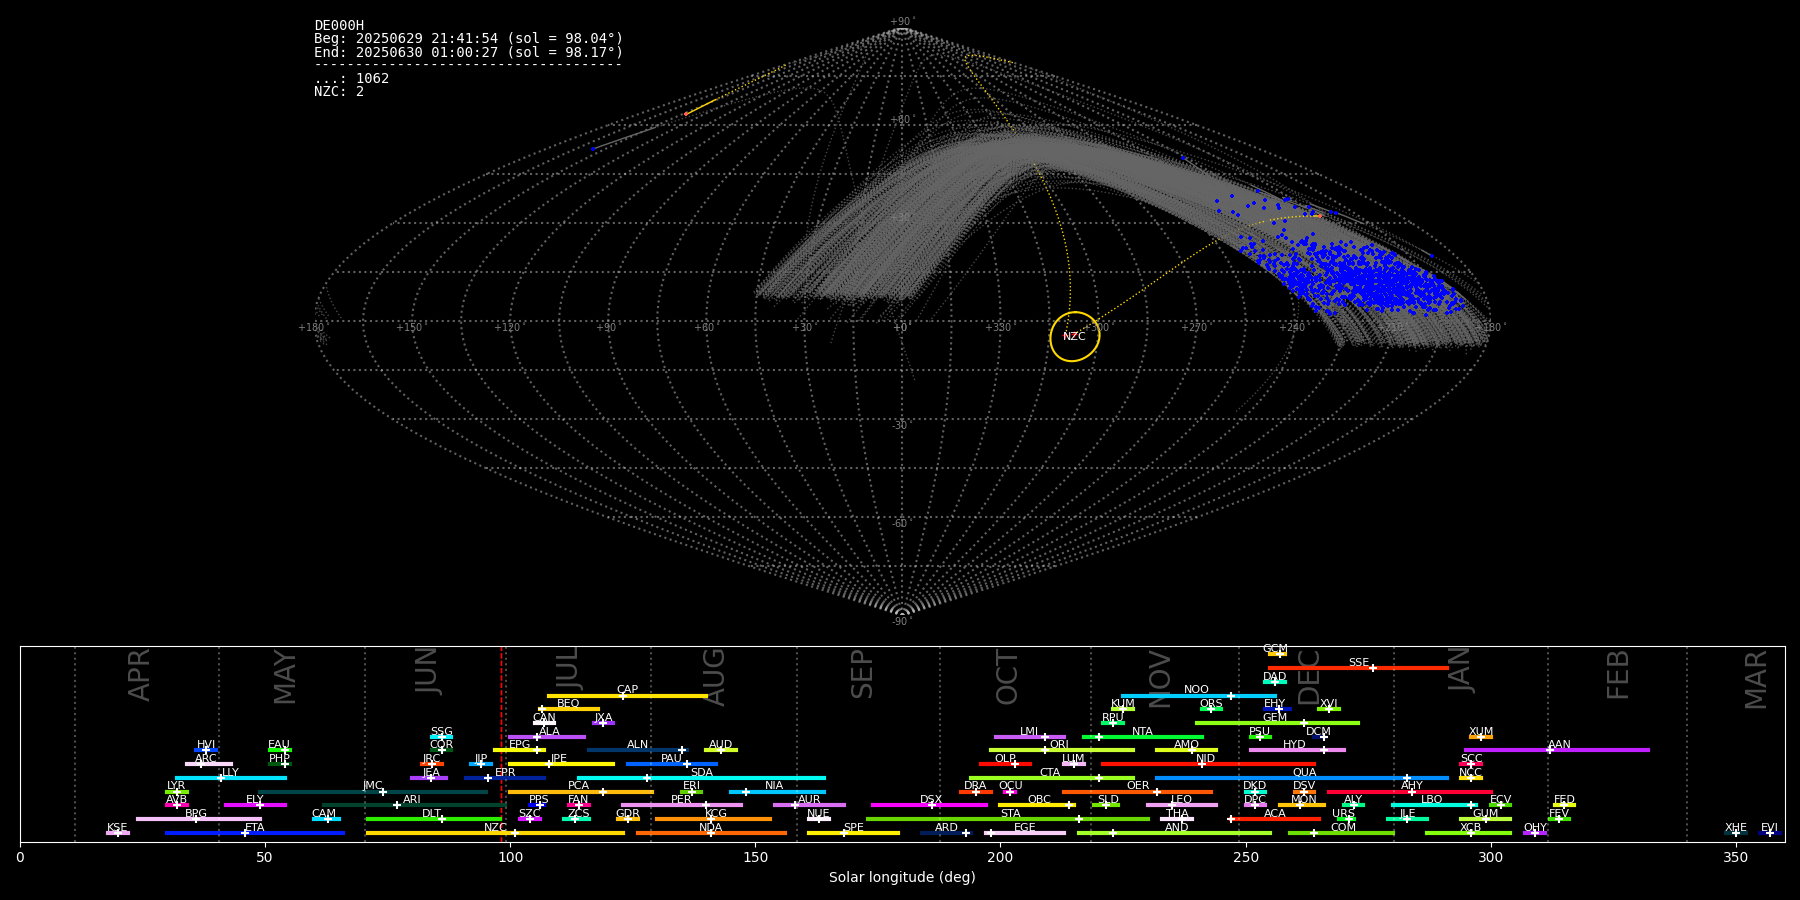Click the BEQ shower label
Viewport: 1800px width, 900px height.
[x=568, y=703]
